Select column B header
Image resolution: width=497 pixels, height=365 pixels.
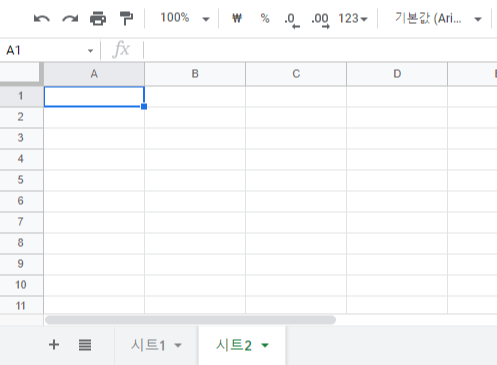coord(195,74)
